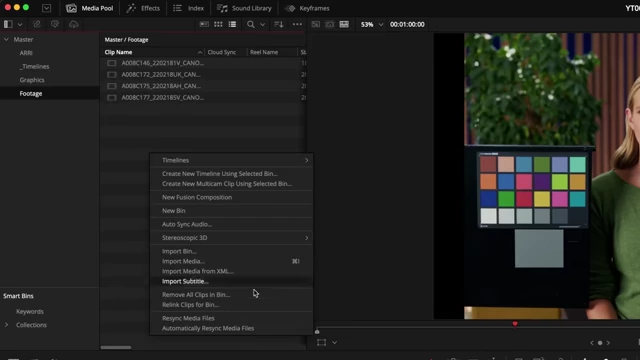Choose Import Subtitle from context menu
The image size is (640, 360).
(x=231, y=281)
